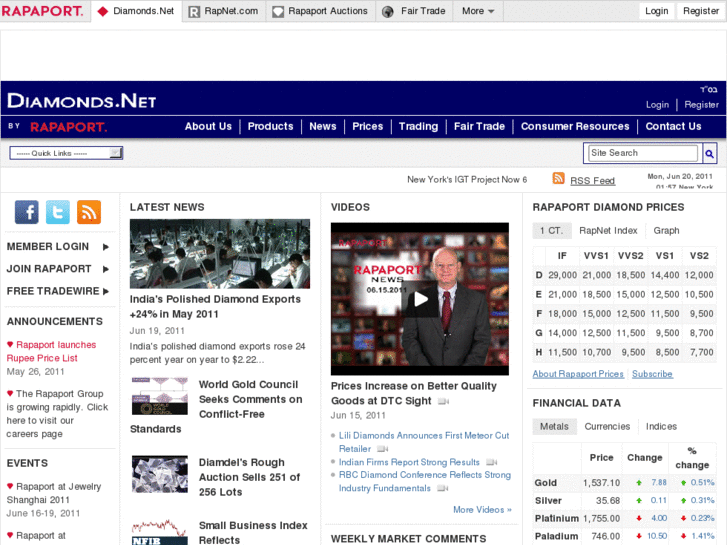Open the Consumer Resources menu

click(575, 126)
